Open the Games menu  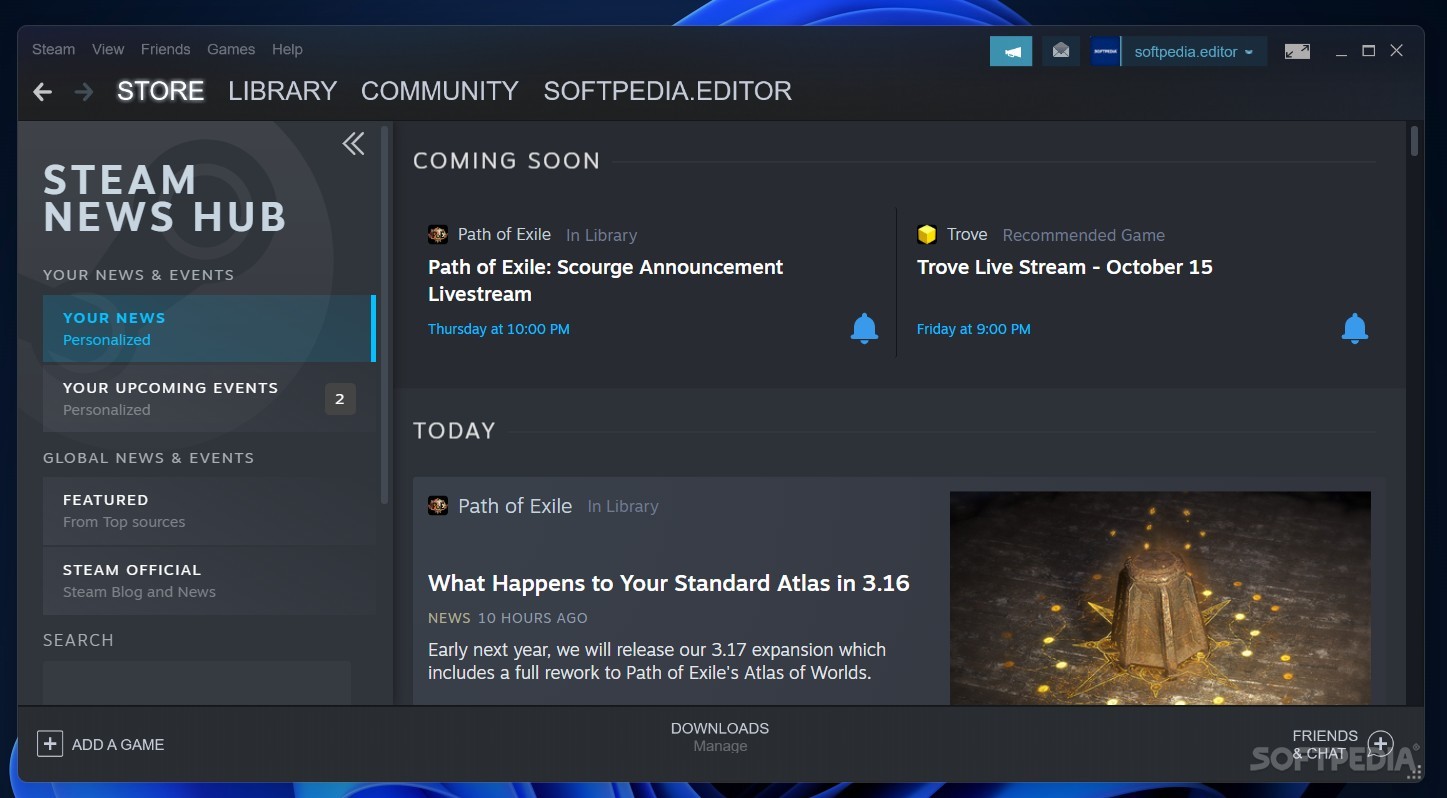coord(231,49)
